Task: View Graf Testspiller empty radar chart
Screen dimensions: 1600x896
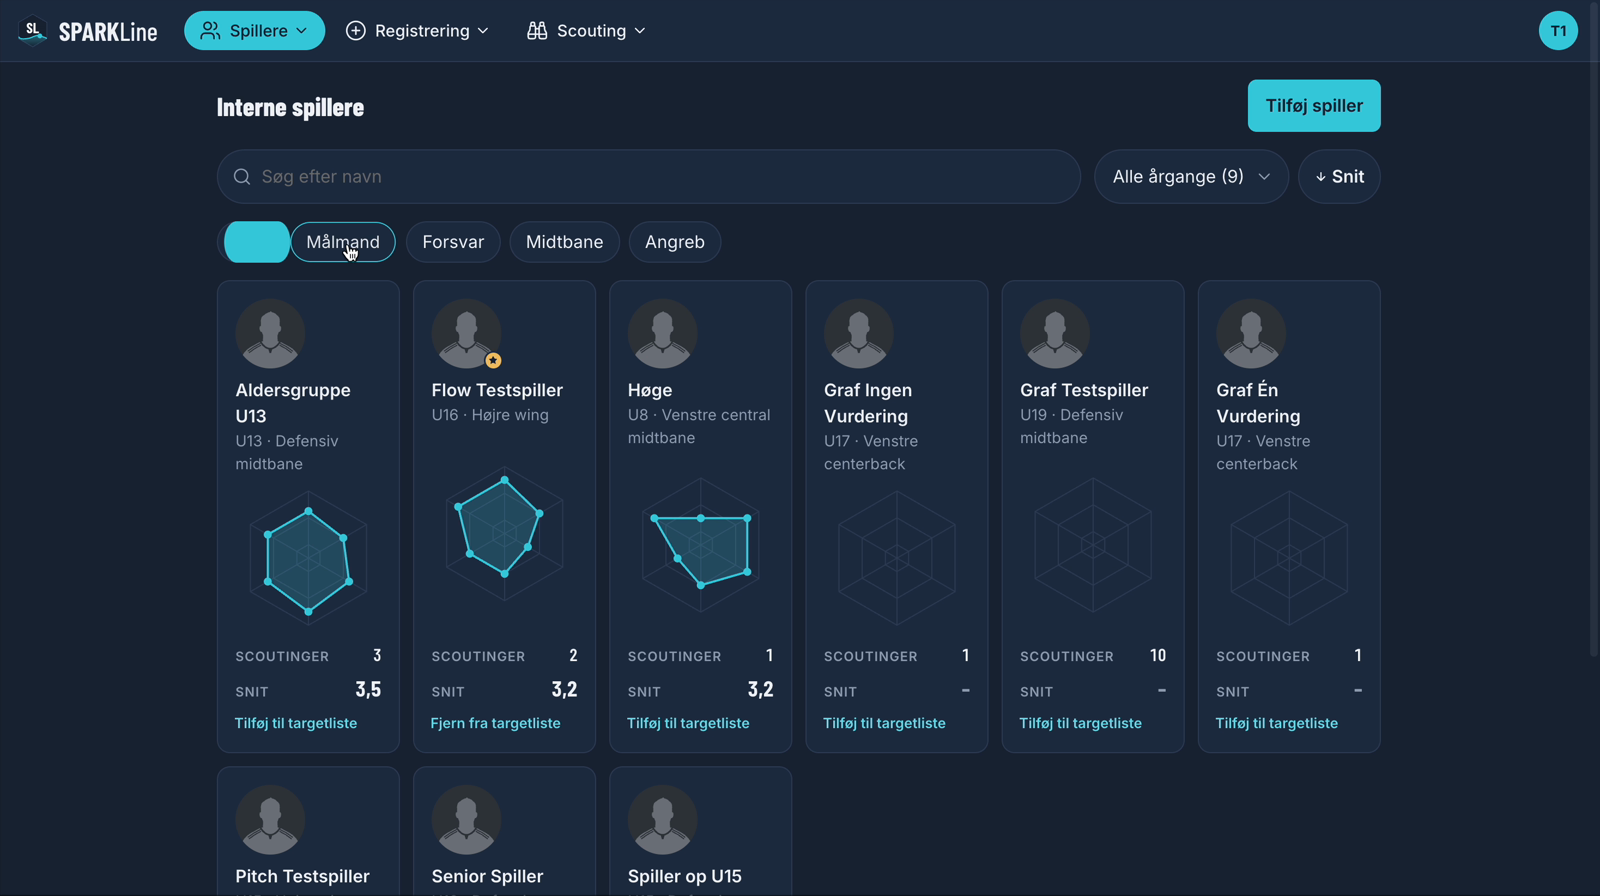Action: coord(1093,546)
